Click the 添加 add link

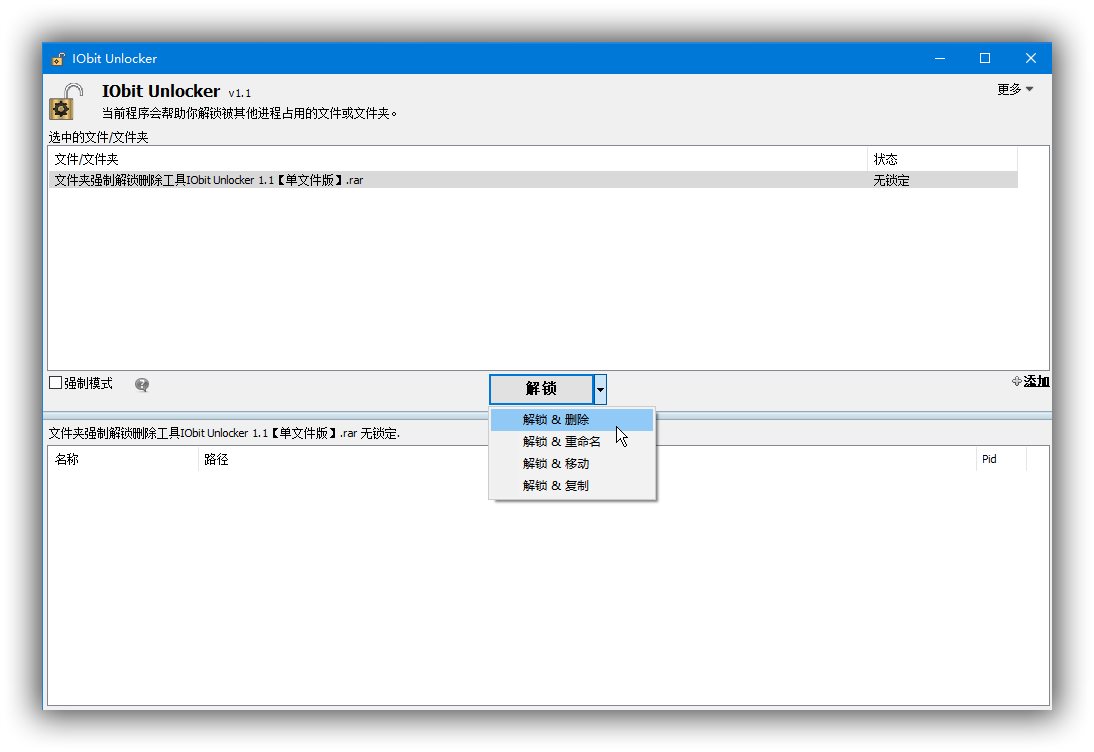point(1031,381)
